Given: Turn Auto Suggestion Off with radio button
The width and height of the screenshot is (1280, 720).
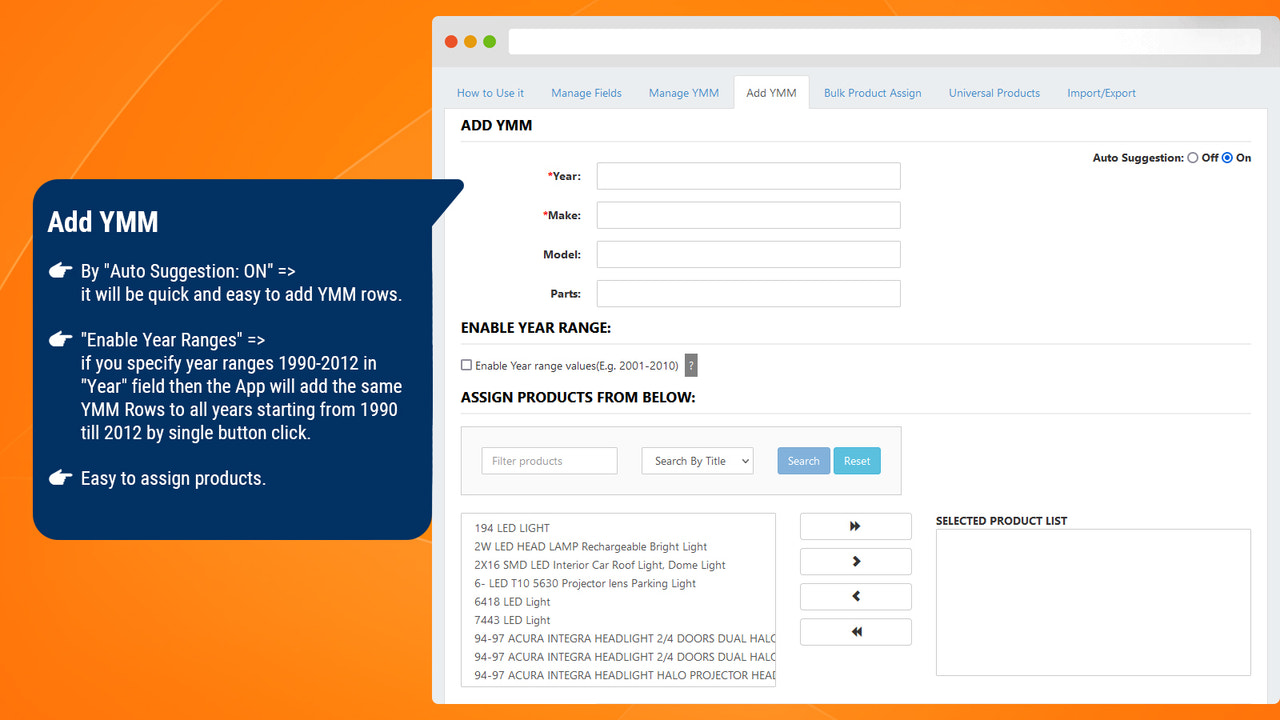Looking at the screenshot, I should click(1192, 157).
